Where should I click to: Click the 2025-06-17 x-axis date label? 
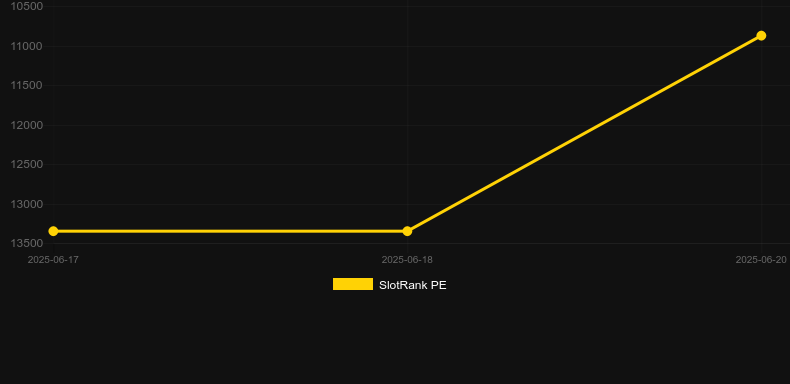point(53,260)
